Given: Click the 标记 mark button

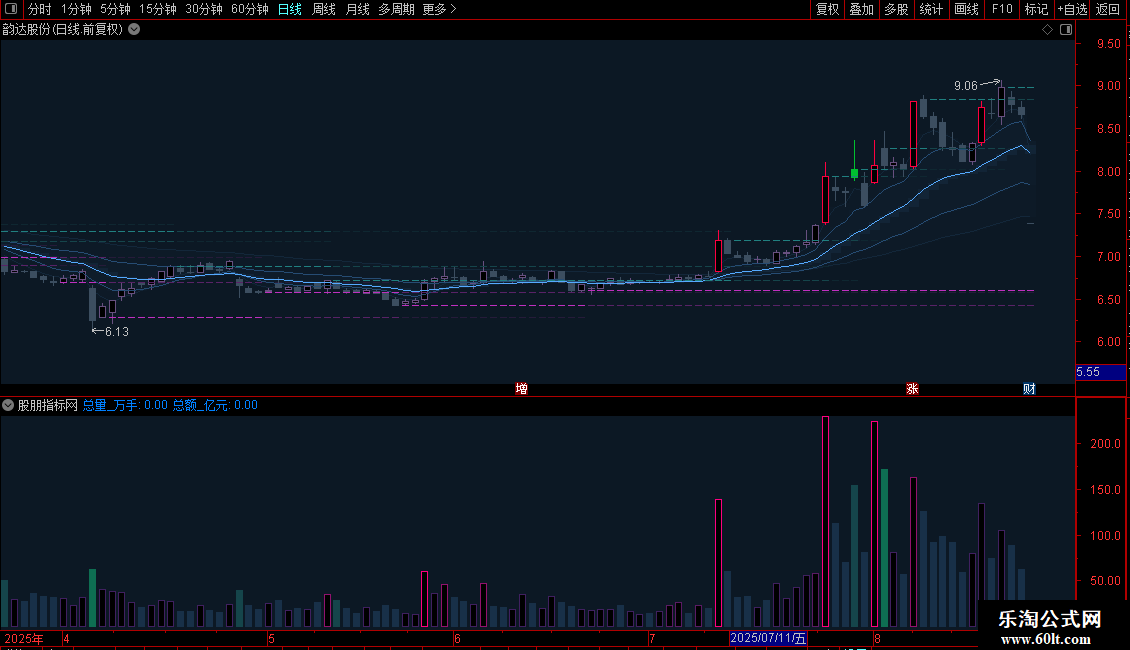Looking at the screenshot, I should [x=1036, y=9].
